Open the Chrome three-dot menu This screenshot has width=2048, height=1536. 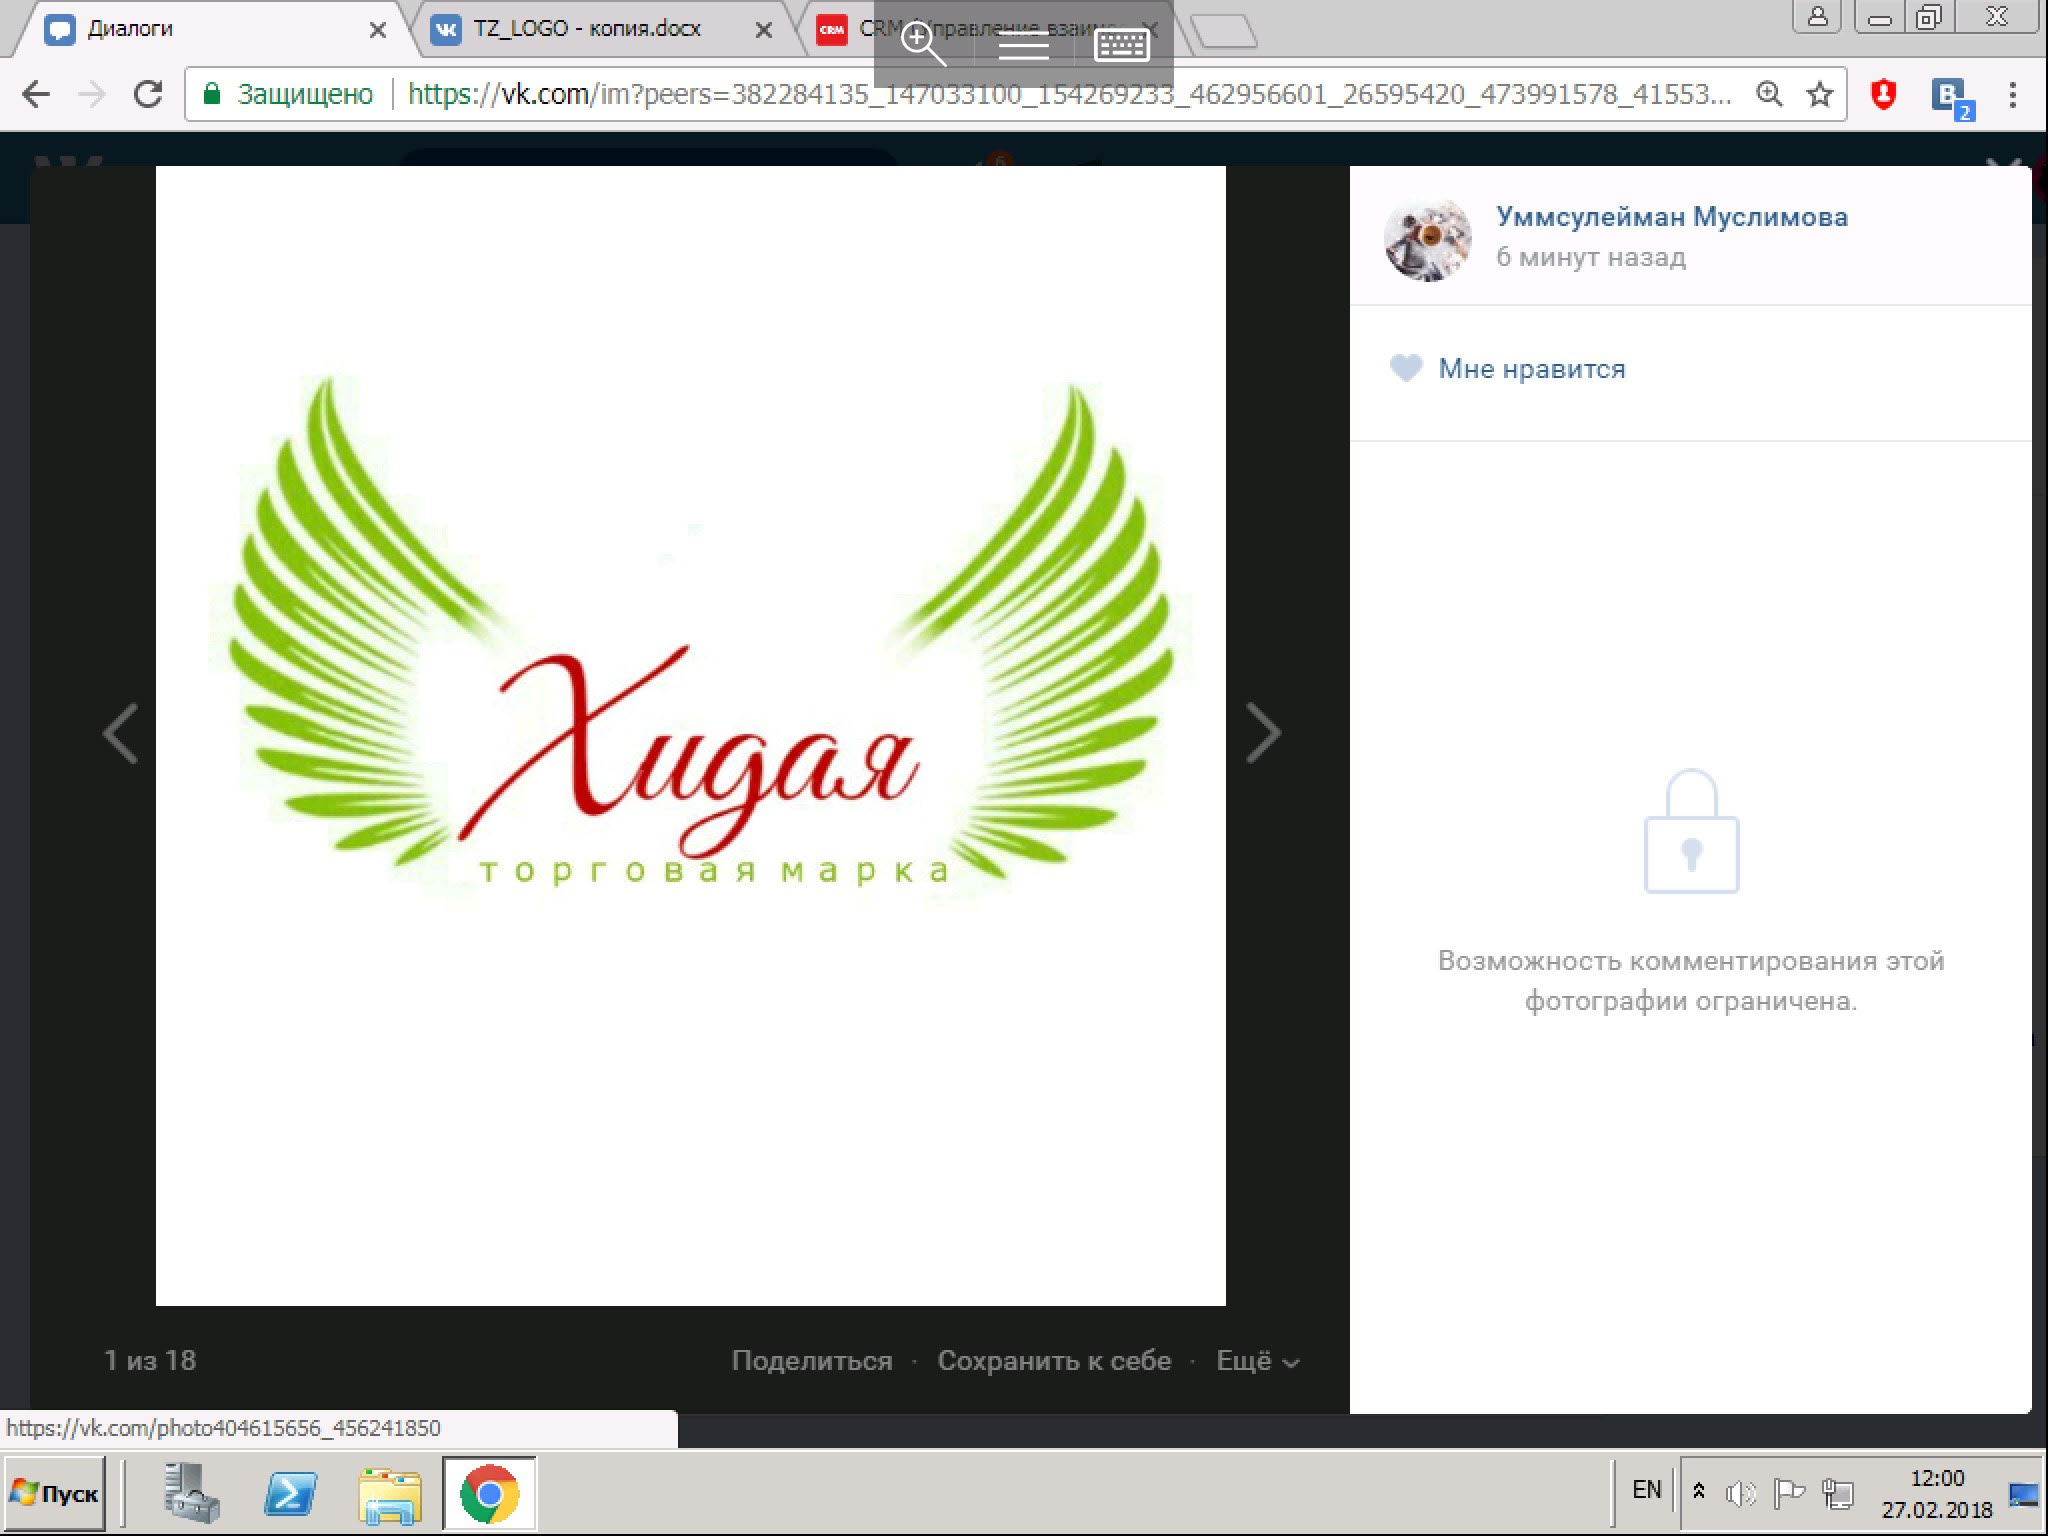(2012, 95)
